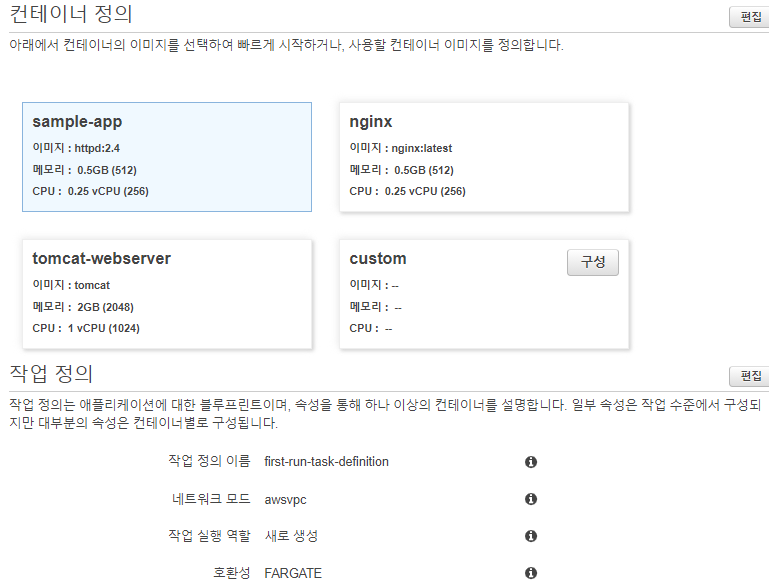769x584 pixels.
Task: Click the '호환성' label
Action: pyautogui.click(x=231, y=573)
